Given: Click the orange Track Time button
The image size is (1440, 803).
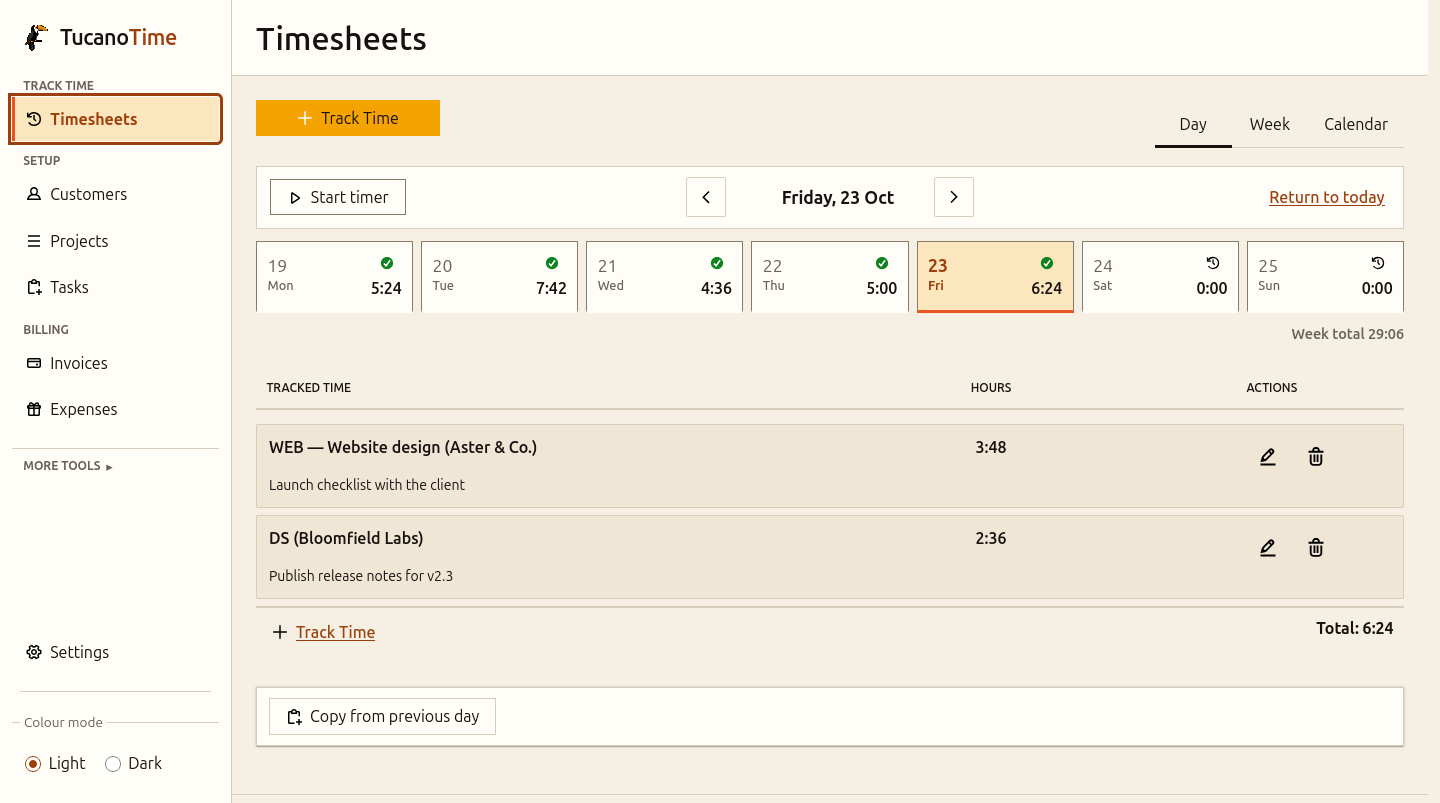Looking at the screenshot, I should tap(348, 118).
